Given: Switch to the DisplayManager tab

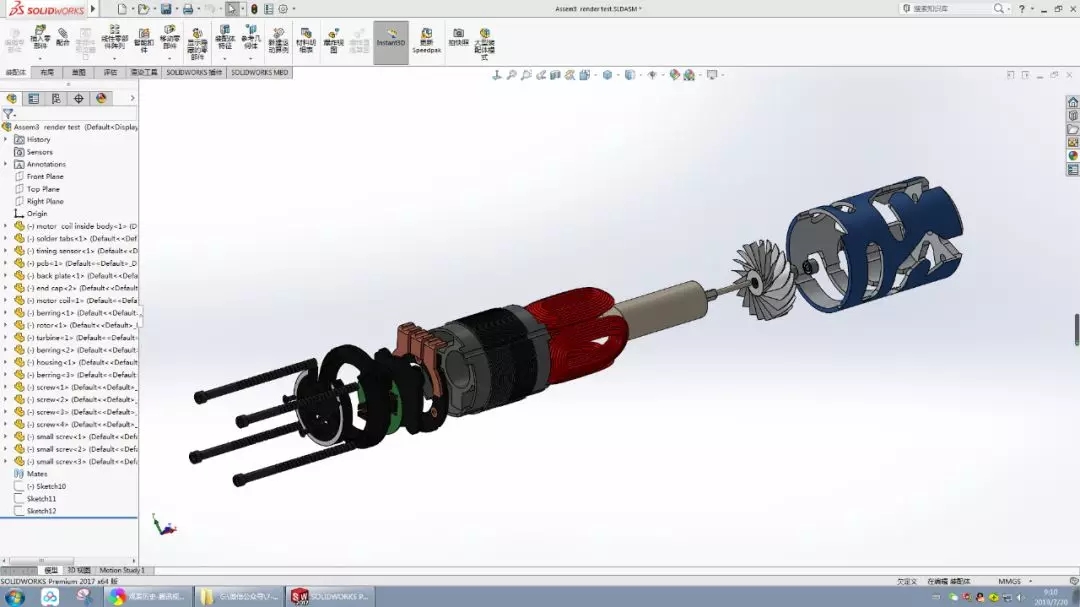Looking at the screenshot, I should (101, 99).
